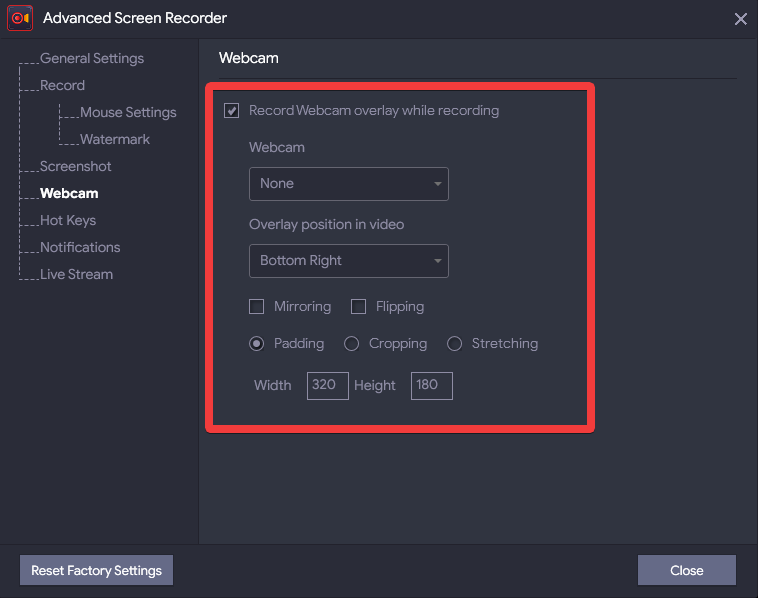Open the Overlay position dropdown
Image resolution: width=758 pixels, height=598 pixels.
[349, 261]
